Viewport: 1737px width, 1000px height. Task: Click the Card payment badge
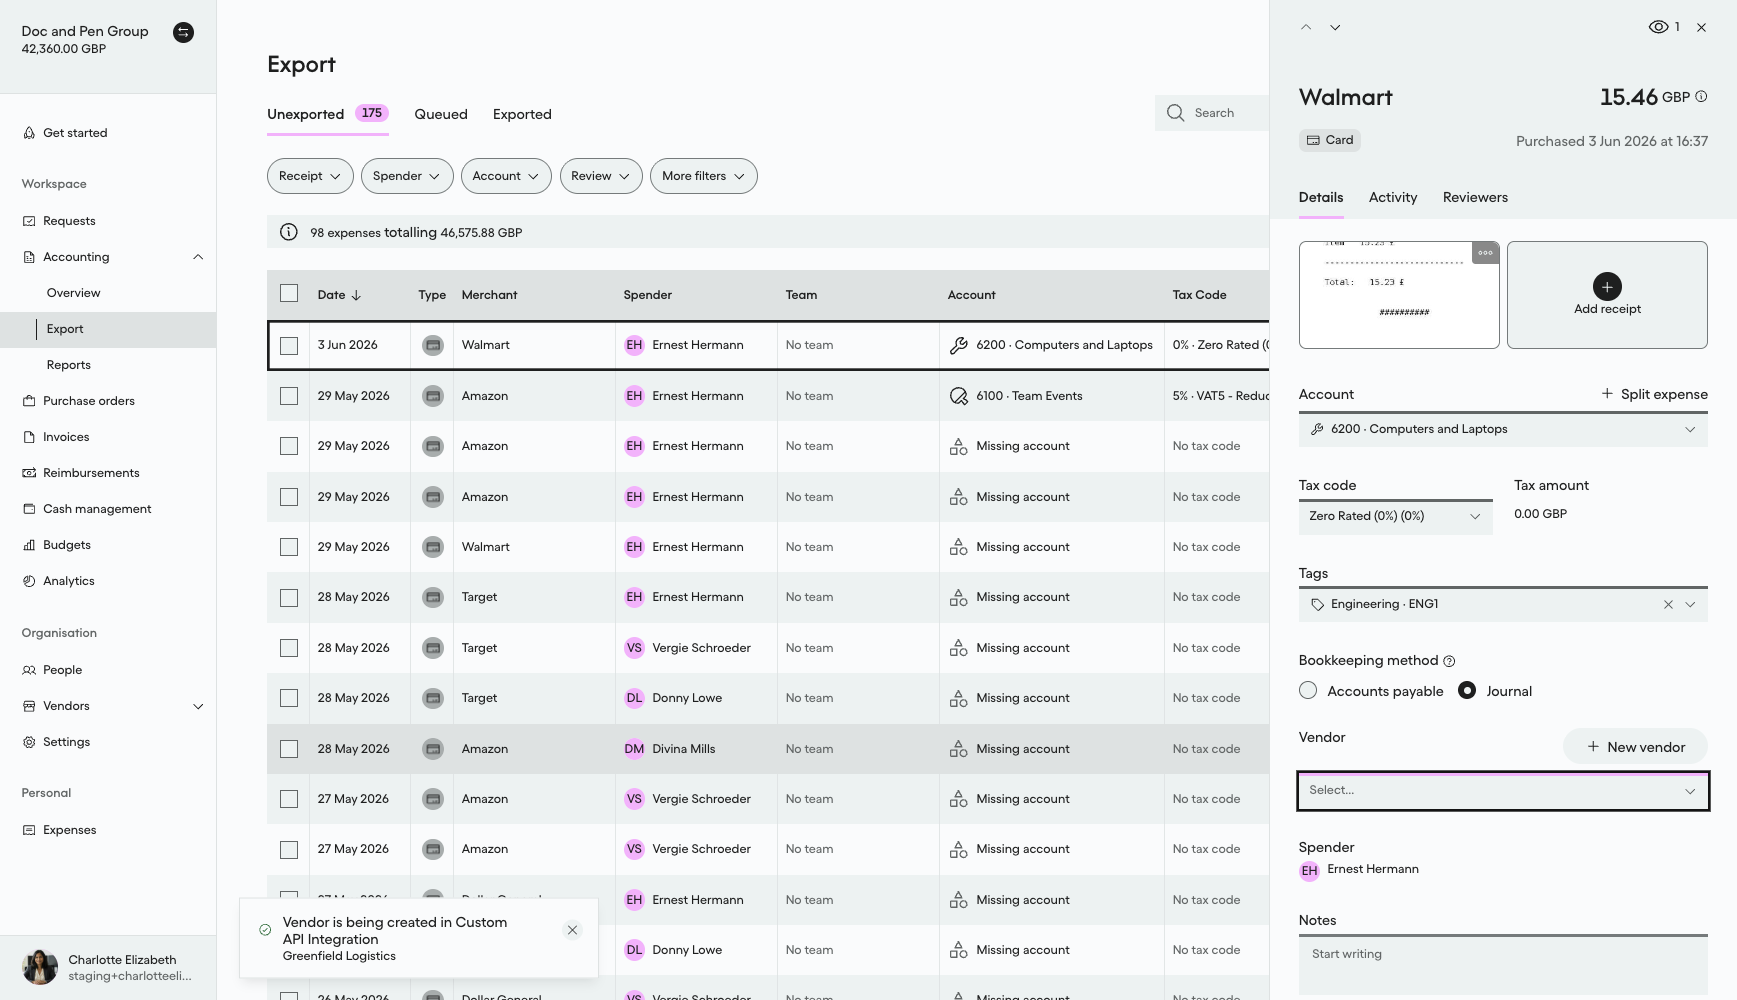pos(1329,140)
